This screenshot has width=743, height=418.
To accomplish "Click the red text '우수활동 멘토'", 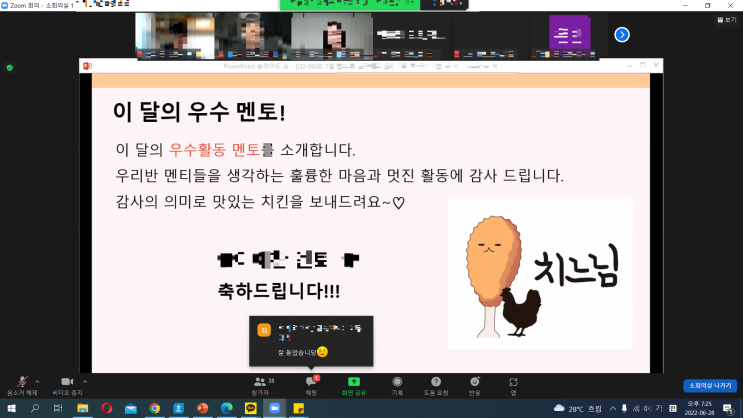I will tap(215, 150).
